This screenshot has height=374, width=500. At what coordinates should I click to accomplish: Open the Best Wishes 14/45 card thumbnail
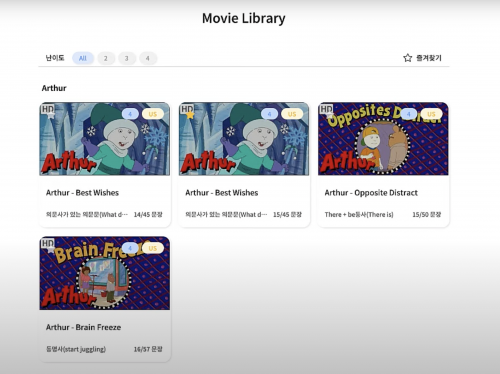[x=105, y=139]
